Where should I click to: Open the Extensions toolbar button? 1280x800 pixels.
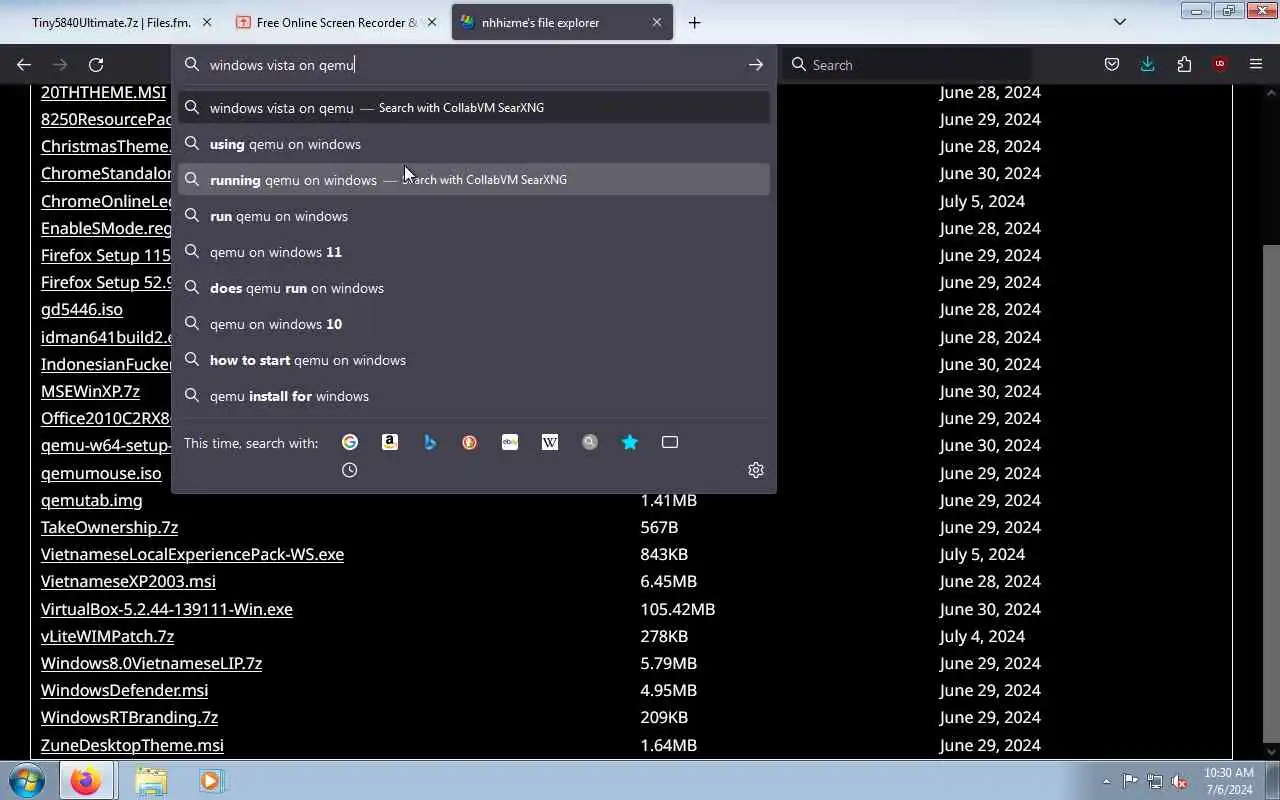click(1184, 65)
